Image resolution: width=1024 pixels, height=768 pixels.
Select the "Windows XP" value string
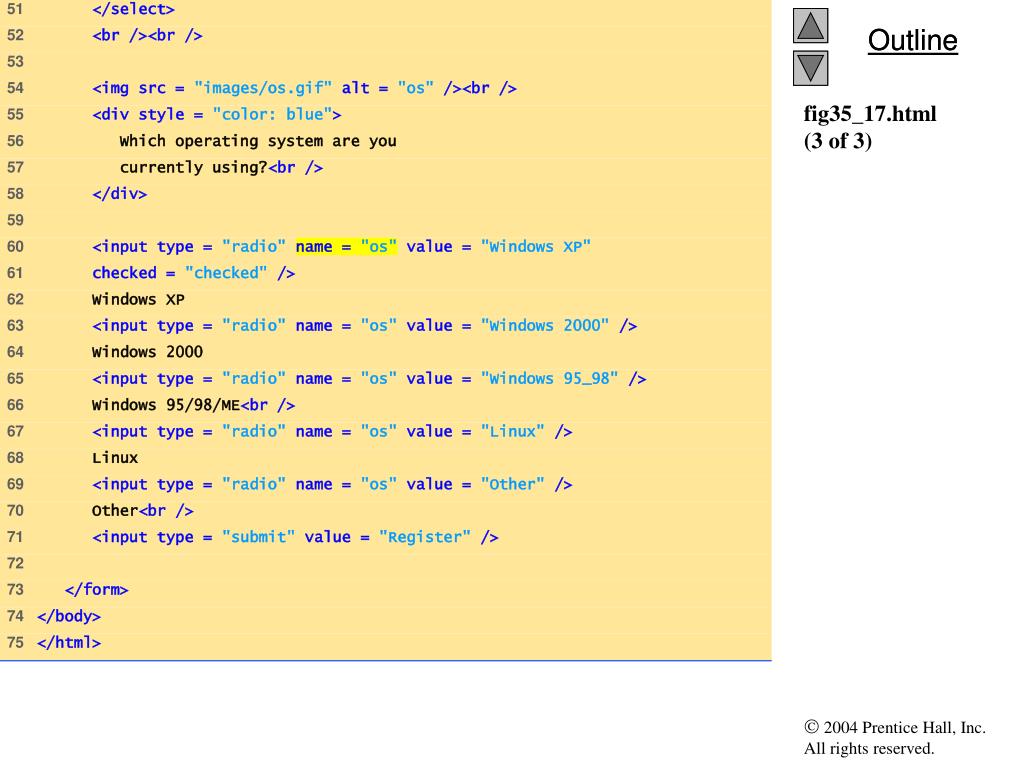click(x=536, y=247)
